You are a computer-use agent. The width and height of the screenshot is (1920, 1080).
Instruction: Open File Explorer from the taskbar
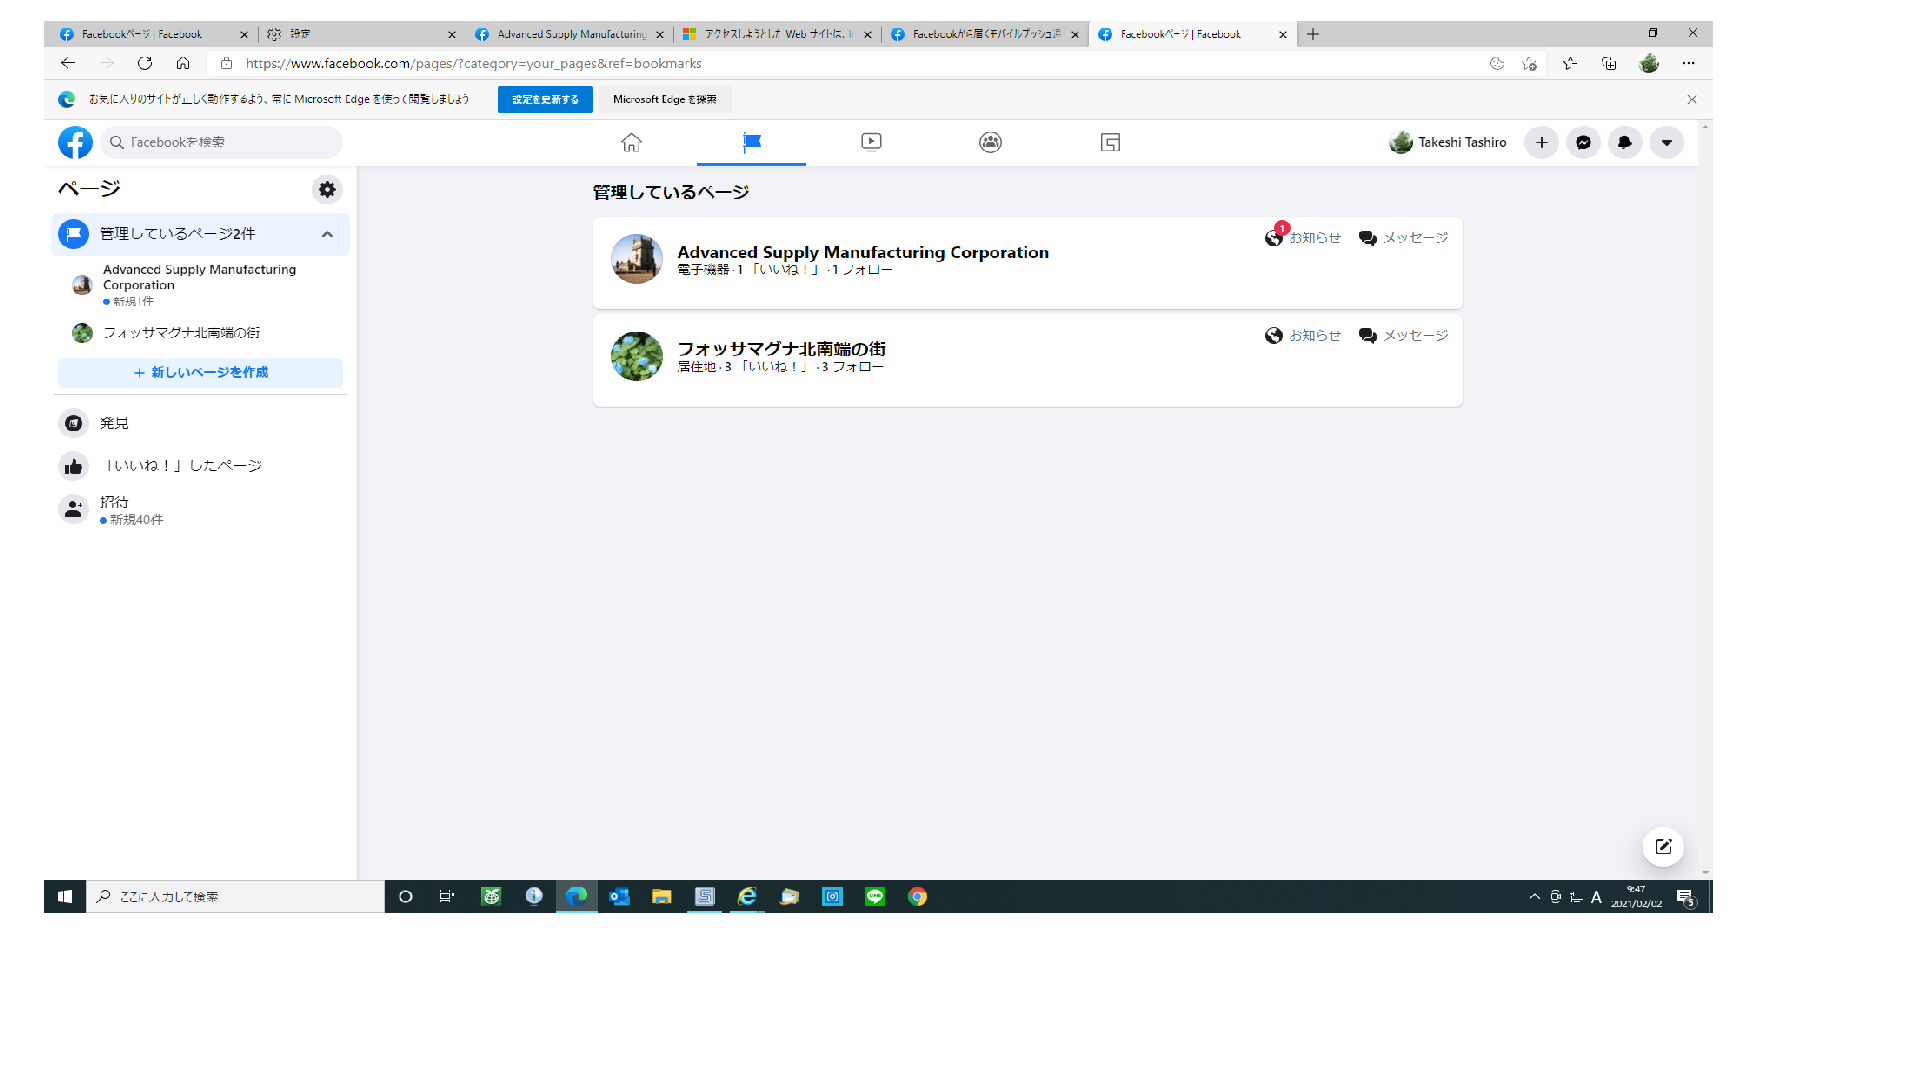click(661, 897)
